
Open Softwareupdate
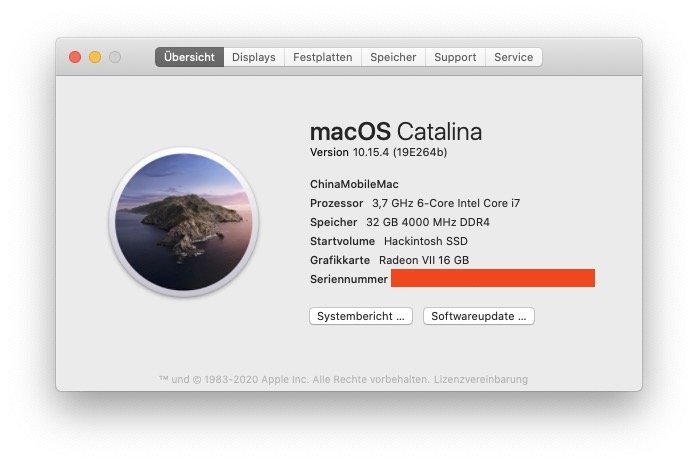pos(479,316)
